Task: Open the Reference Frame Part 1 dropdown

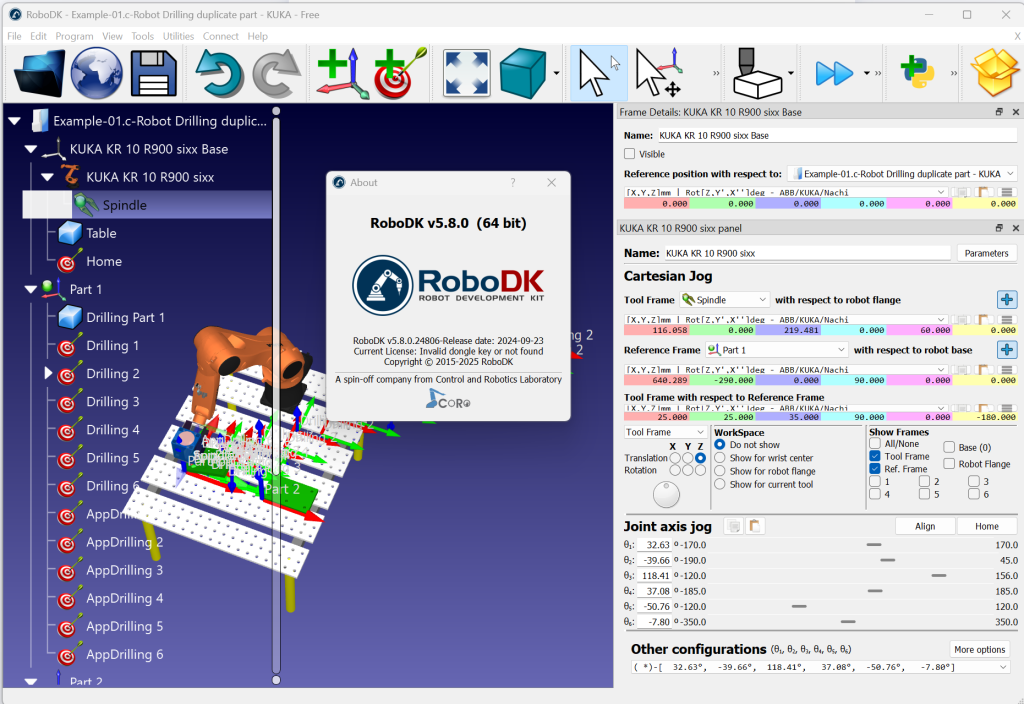Action: click(776, 350)
